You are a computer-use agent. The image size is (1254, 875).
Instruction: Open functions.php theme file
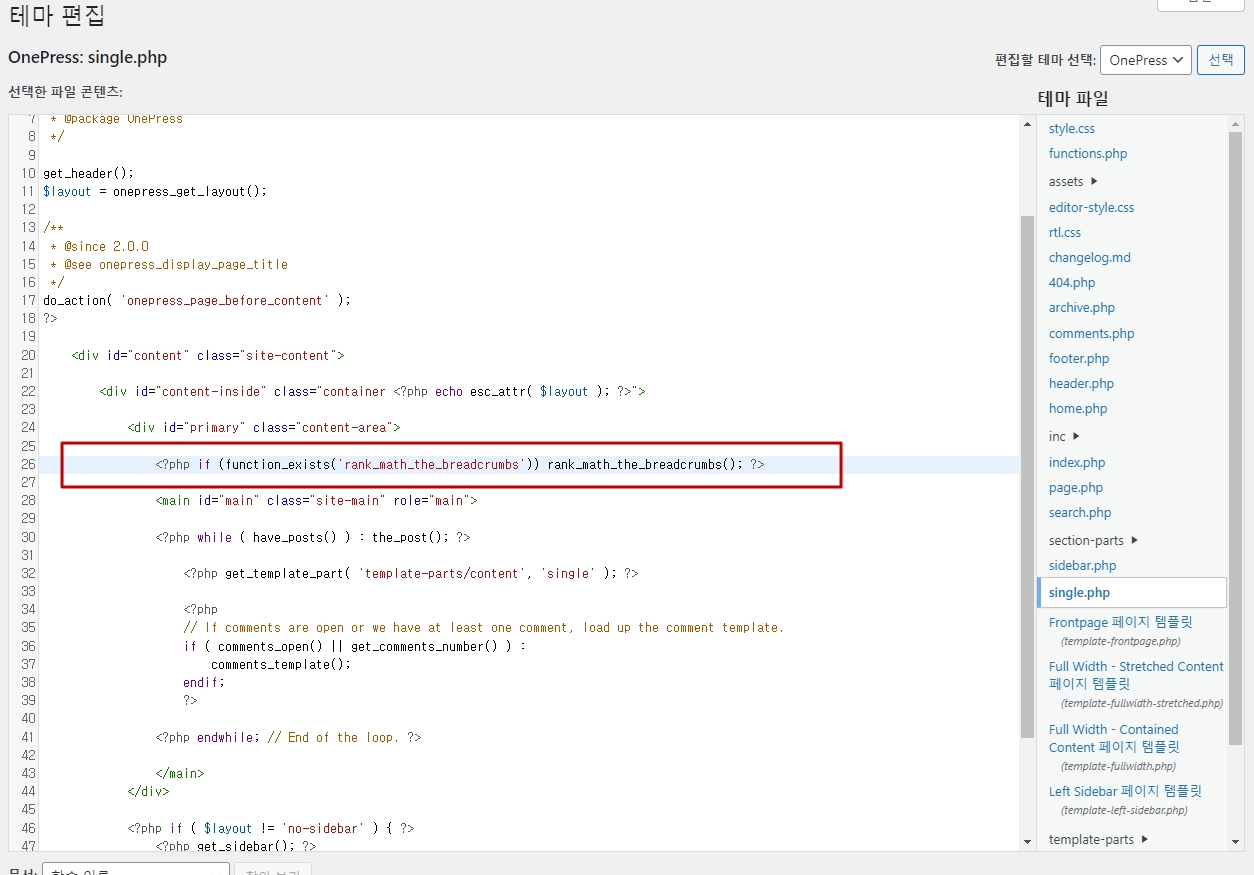click(x=1088, y=153)
